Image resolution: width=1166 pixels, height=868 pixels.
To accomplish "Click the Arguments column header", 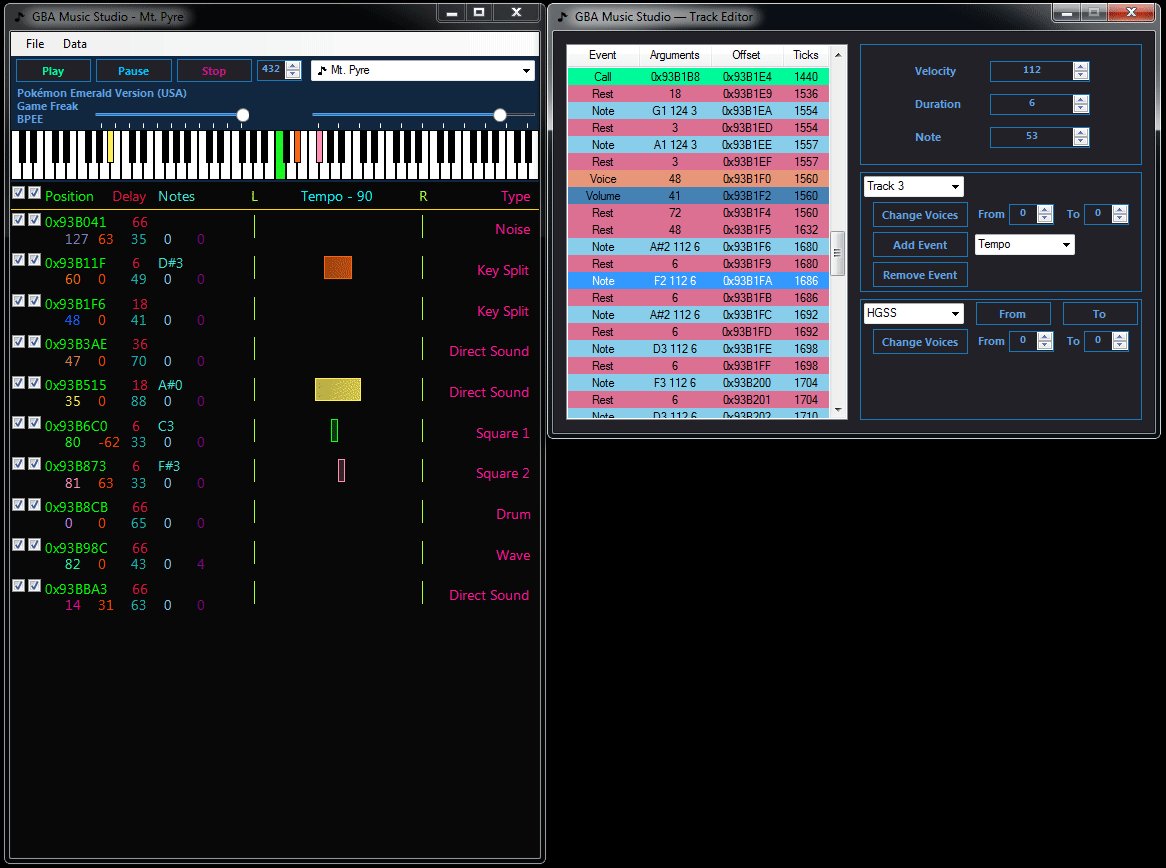I will point(674,55).
